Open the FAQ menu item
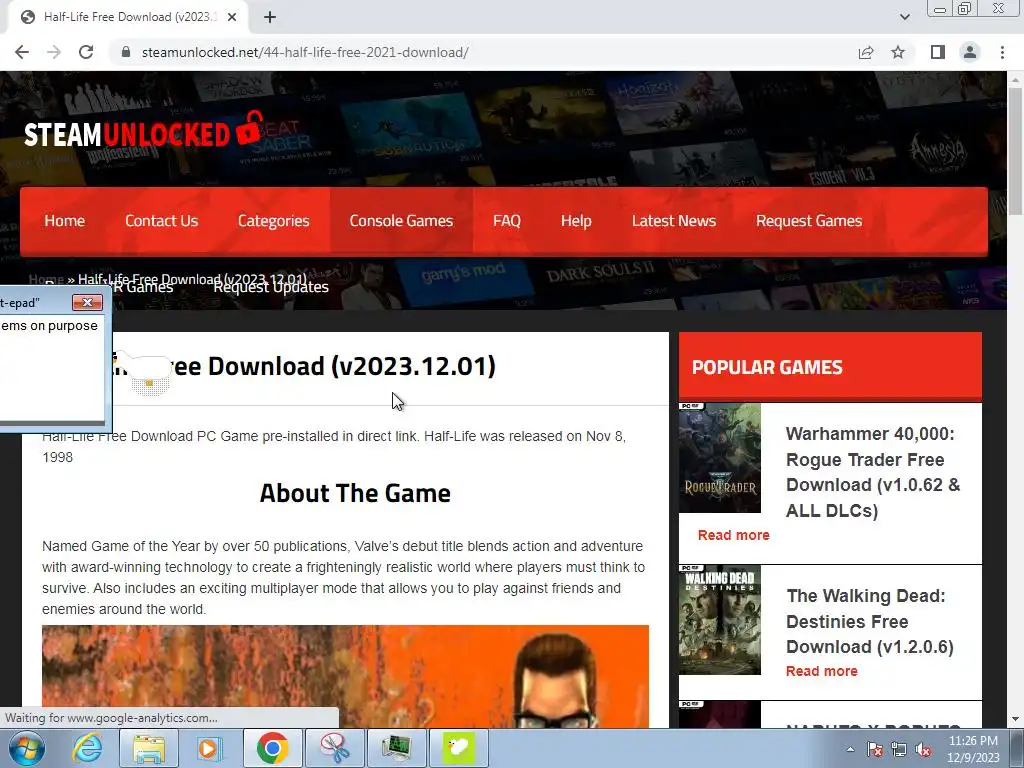1024x768 pixels. click(507, 221)
